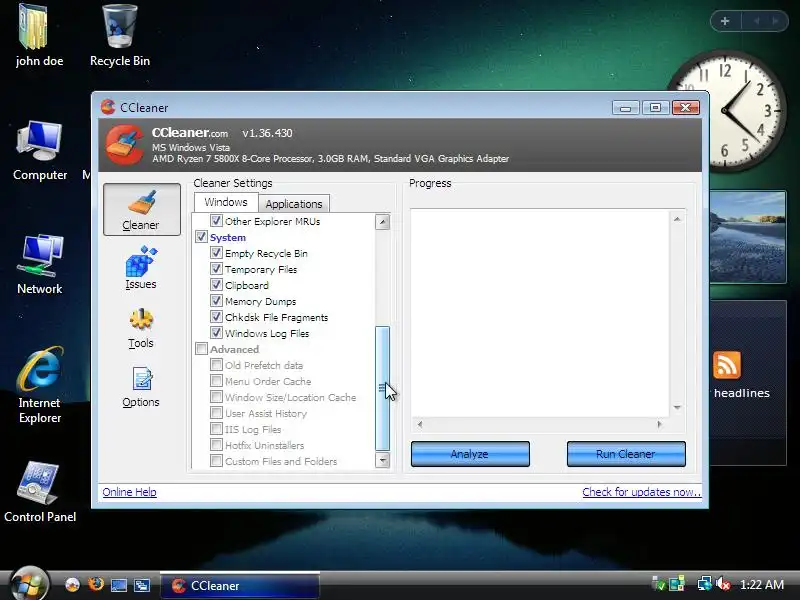Uncheck Memory Dumps
Screen dimensions: 800x600
[216, 301]
